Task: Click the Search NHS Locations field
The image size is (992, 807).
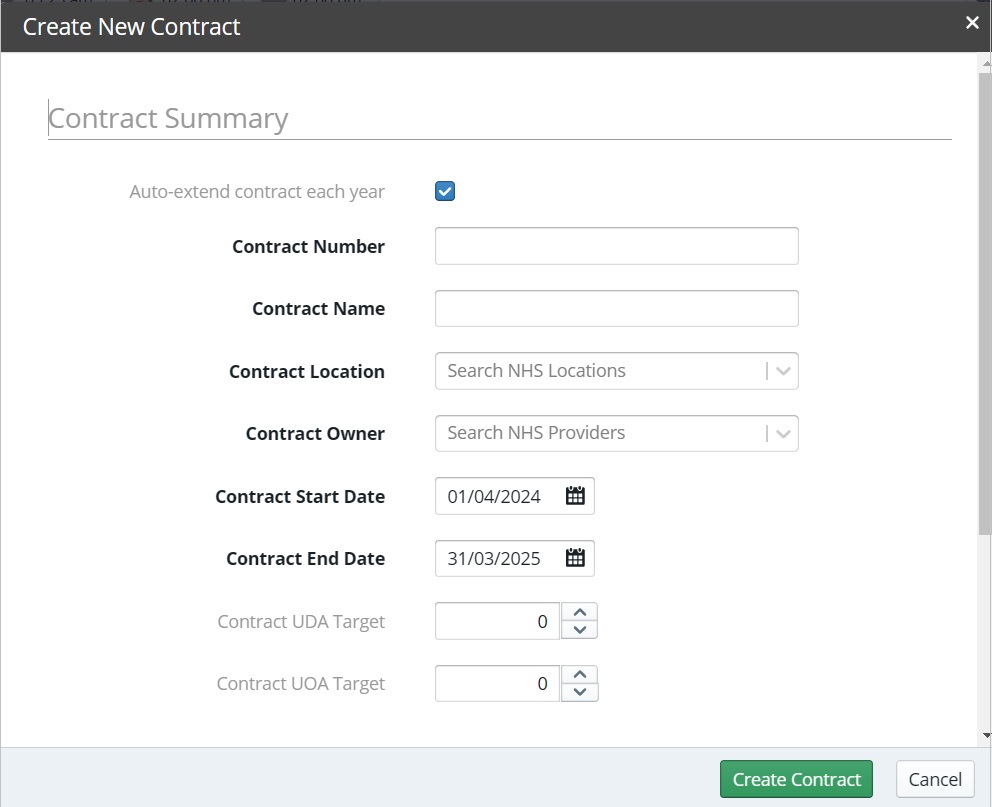Action: [600, 371]
